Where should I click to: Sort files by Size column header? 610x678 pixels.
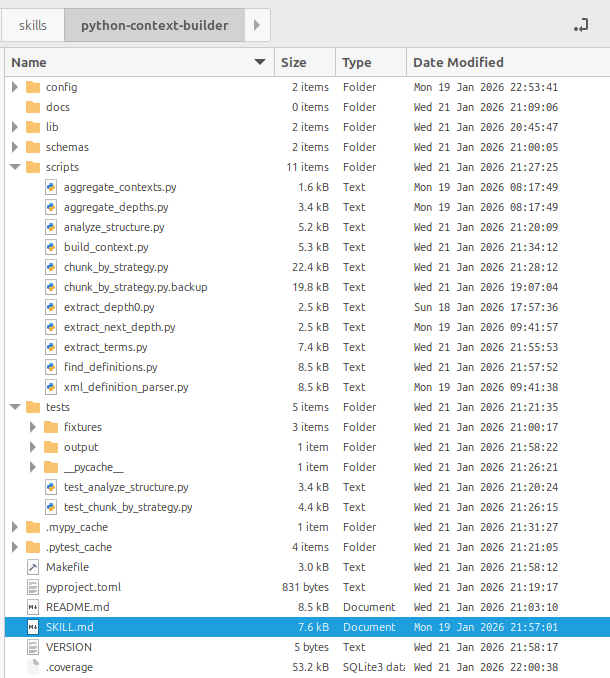click(294, 62)
